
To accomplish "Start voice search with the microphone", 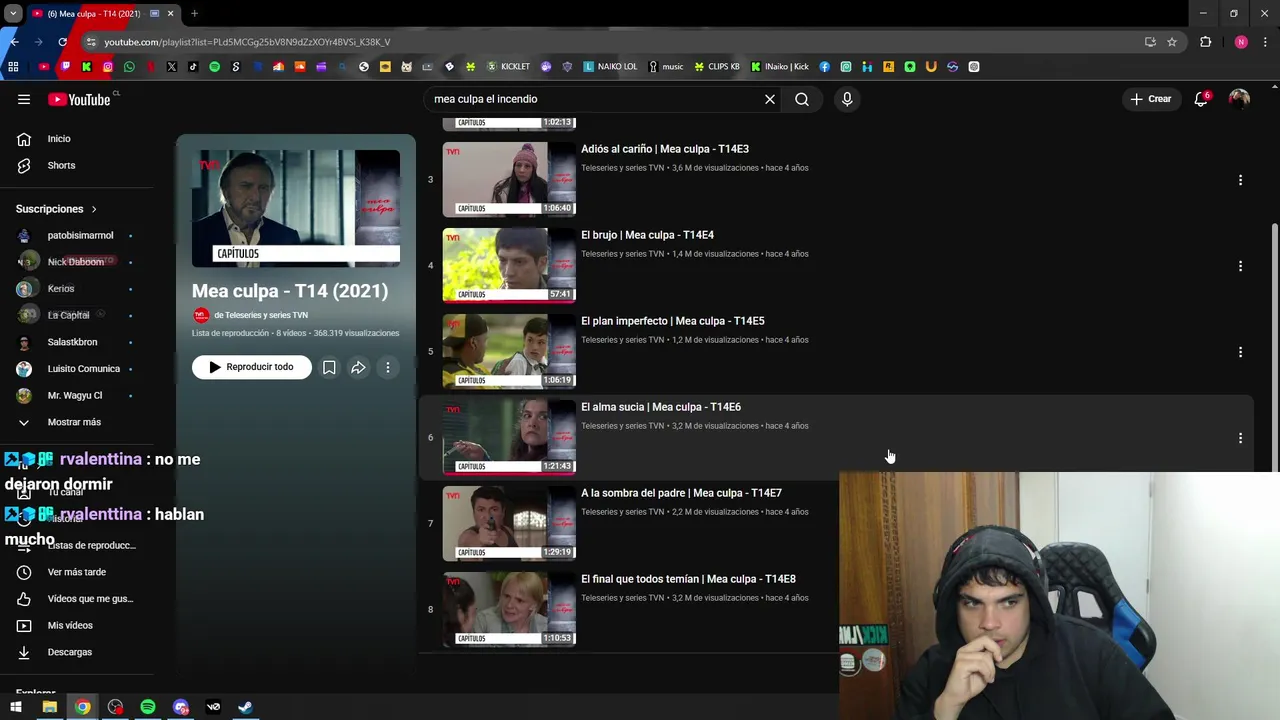I will click(847, 99).
